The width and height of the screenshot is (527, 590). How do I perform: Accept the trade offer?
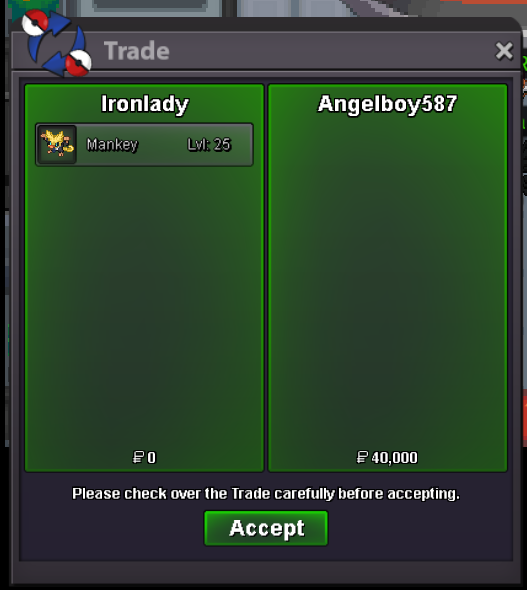(266, 528)
